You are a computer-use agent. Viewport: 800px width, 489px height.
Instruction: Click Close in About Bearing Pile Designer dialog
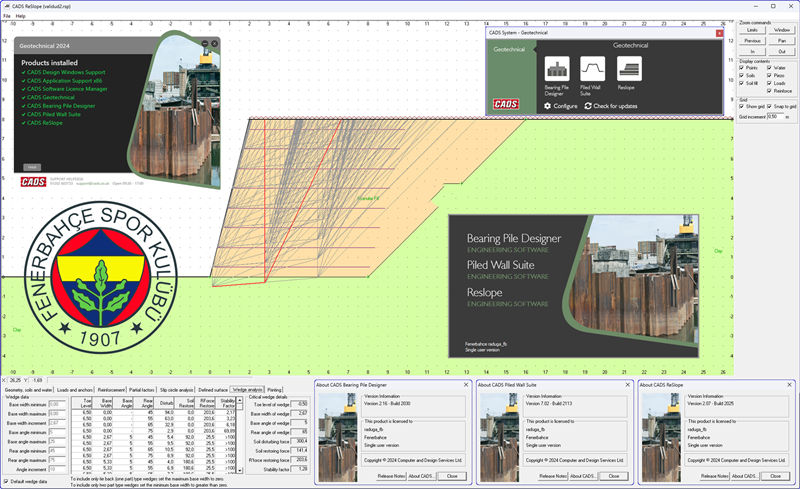(x=452, y=476)
